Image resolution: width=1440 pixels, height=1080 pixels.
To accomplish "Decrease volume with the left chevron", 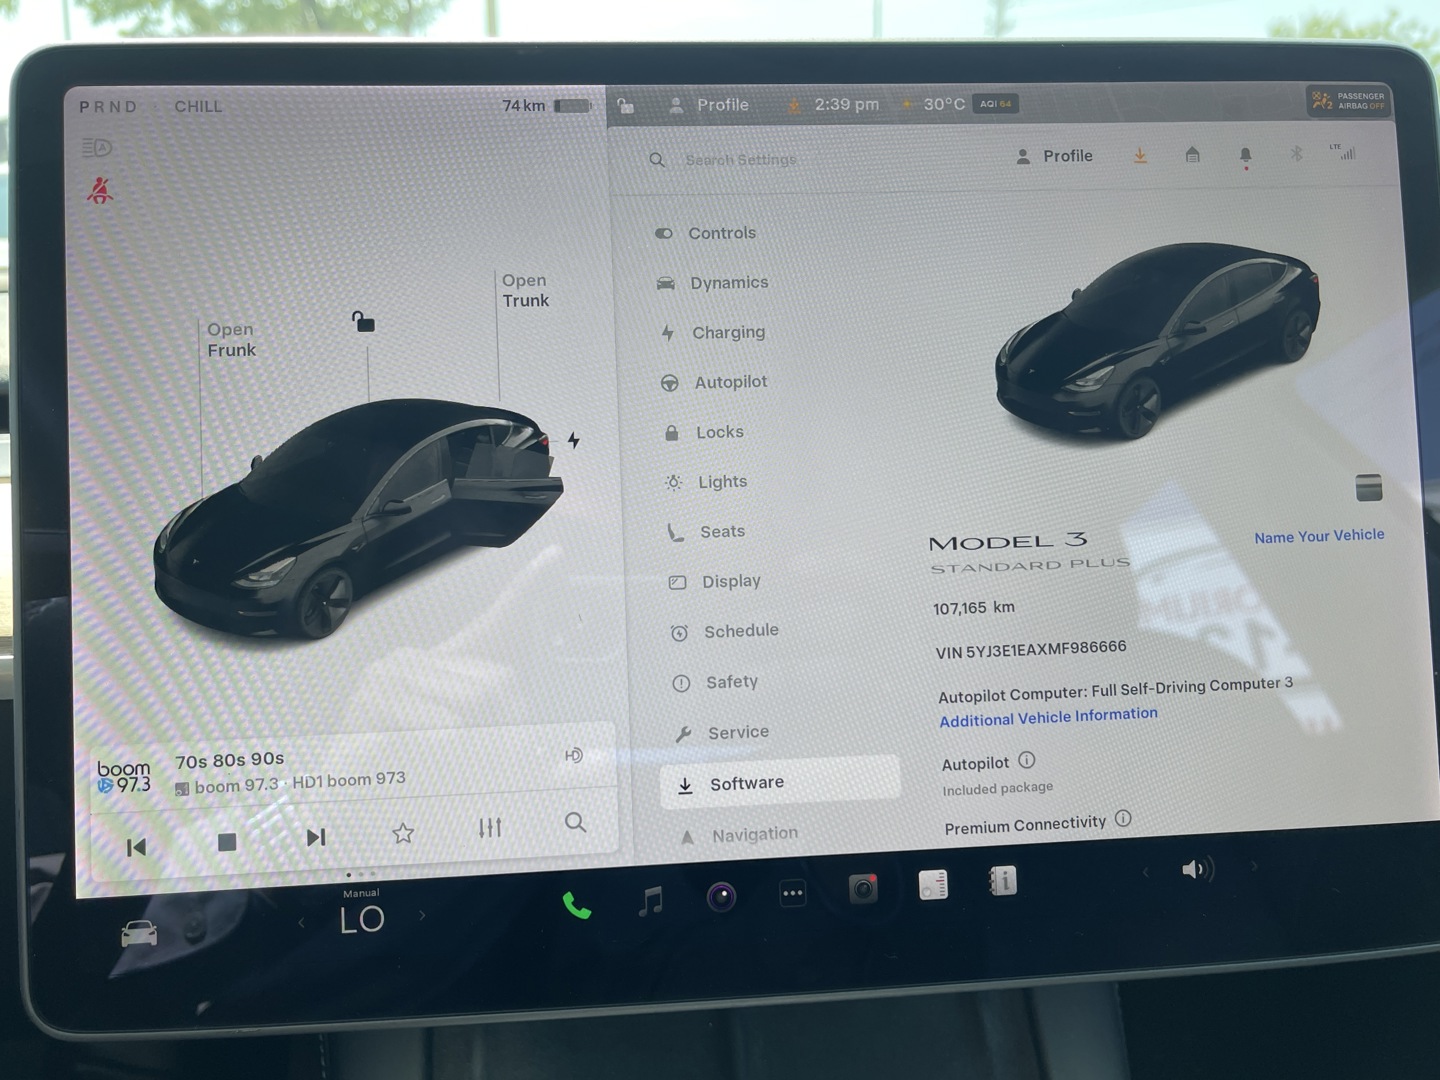I will point(1146,873).
